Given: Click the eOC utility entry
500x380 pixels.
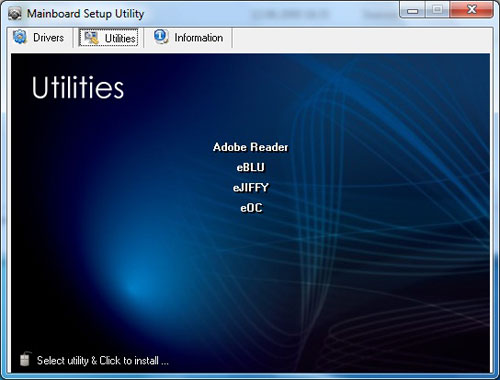Looking at the screenshot, I should 251,208.
